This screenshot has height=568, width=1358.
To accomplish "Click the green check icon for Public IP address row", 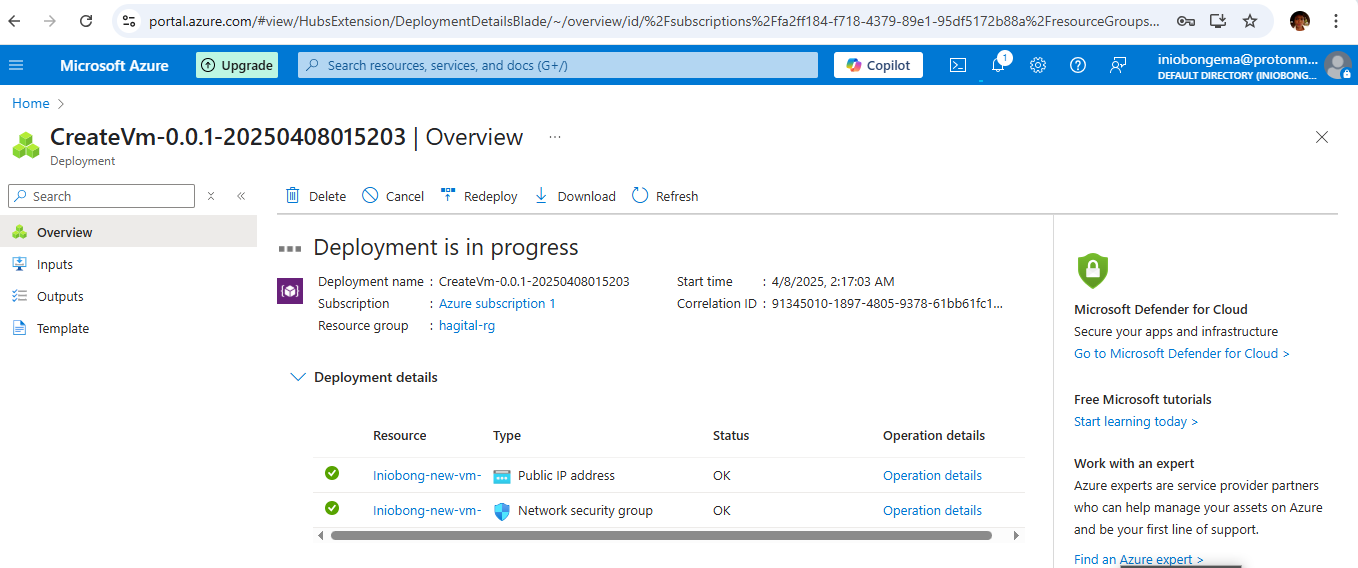I will tap(332, 474).
